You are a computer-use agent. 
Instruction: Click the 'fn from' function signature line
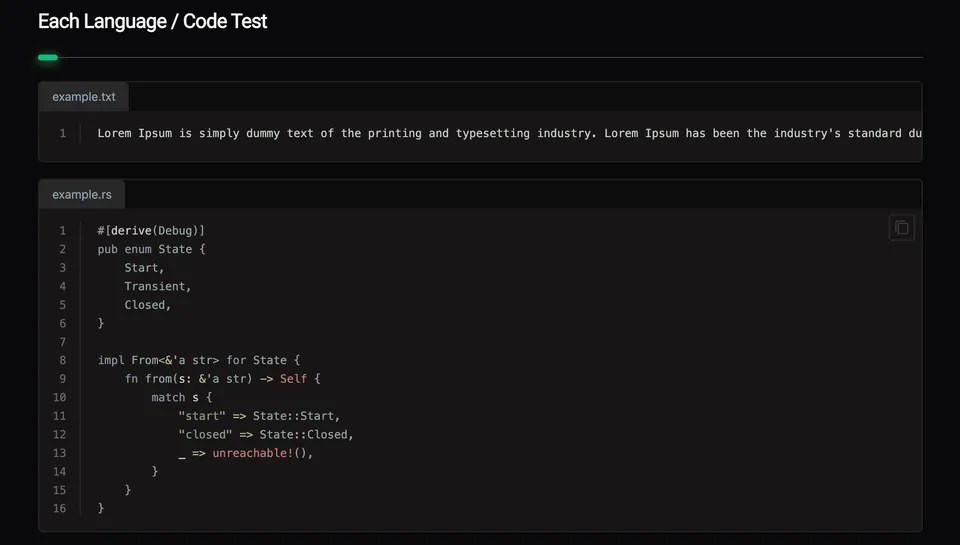(x=222, y=378)
